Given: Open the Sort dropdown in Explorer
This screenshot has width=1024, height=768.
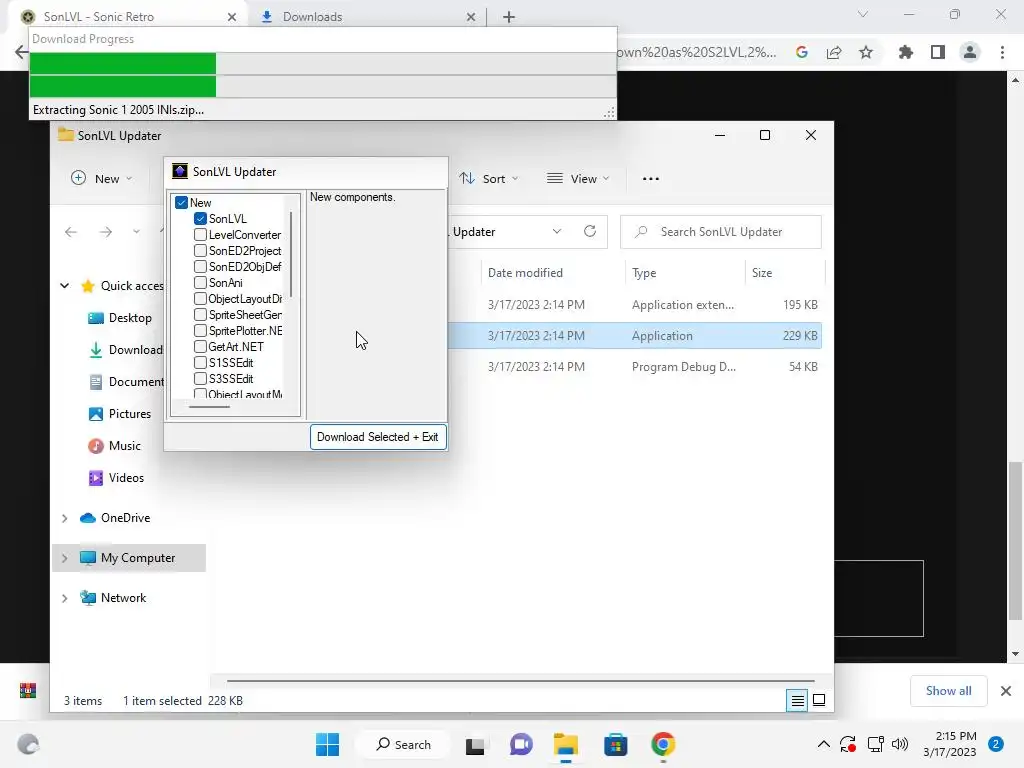Looking at the screenshot, I should click(488, 178).
